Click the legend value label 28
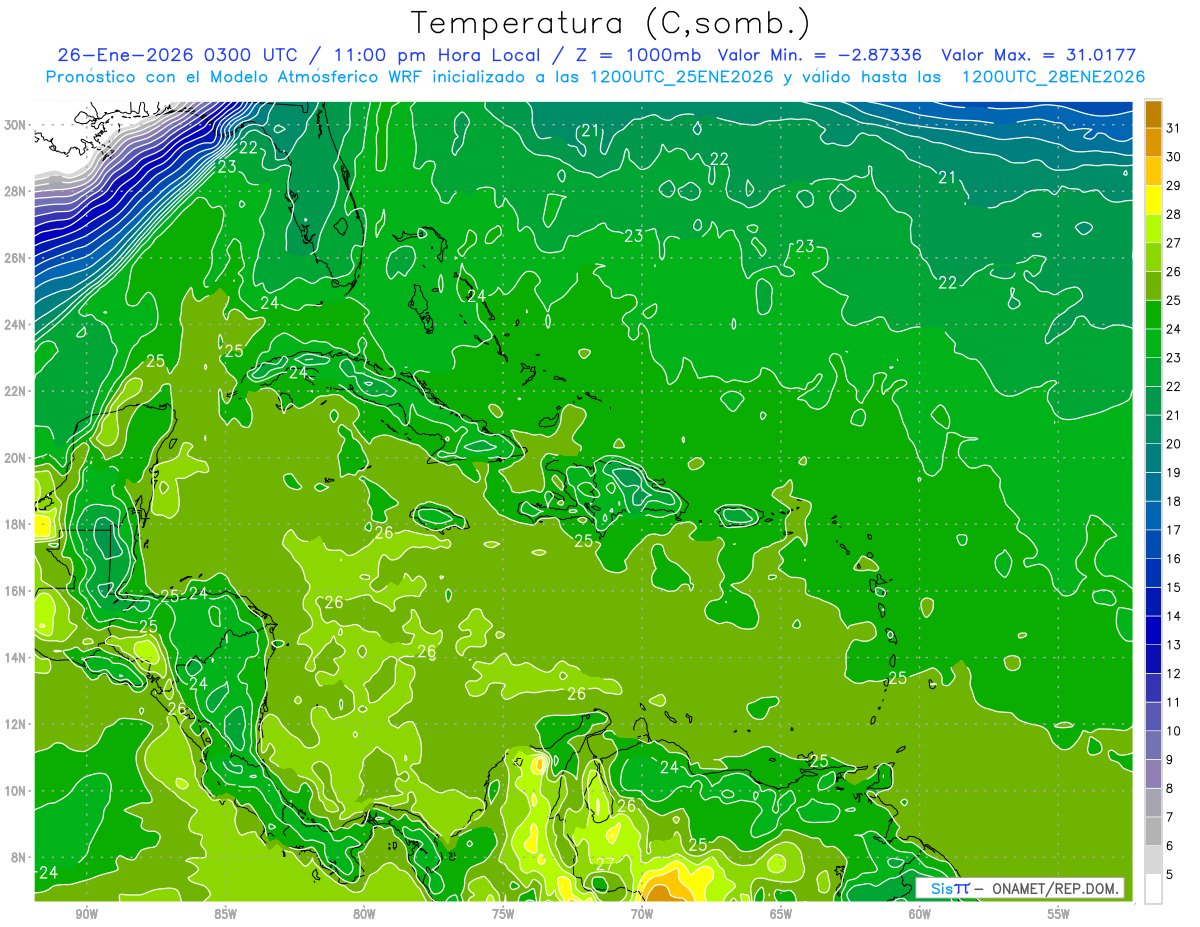This screenshot has width=1200, height=927. pyautogui.click(x=1174, y=214)
